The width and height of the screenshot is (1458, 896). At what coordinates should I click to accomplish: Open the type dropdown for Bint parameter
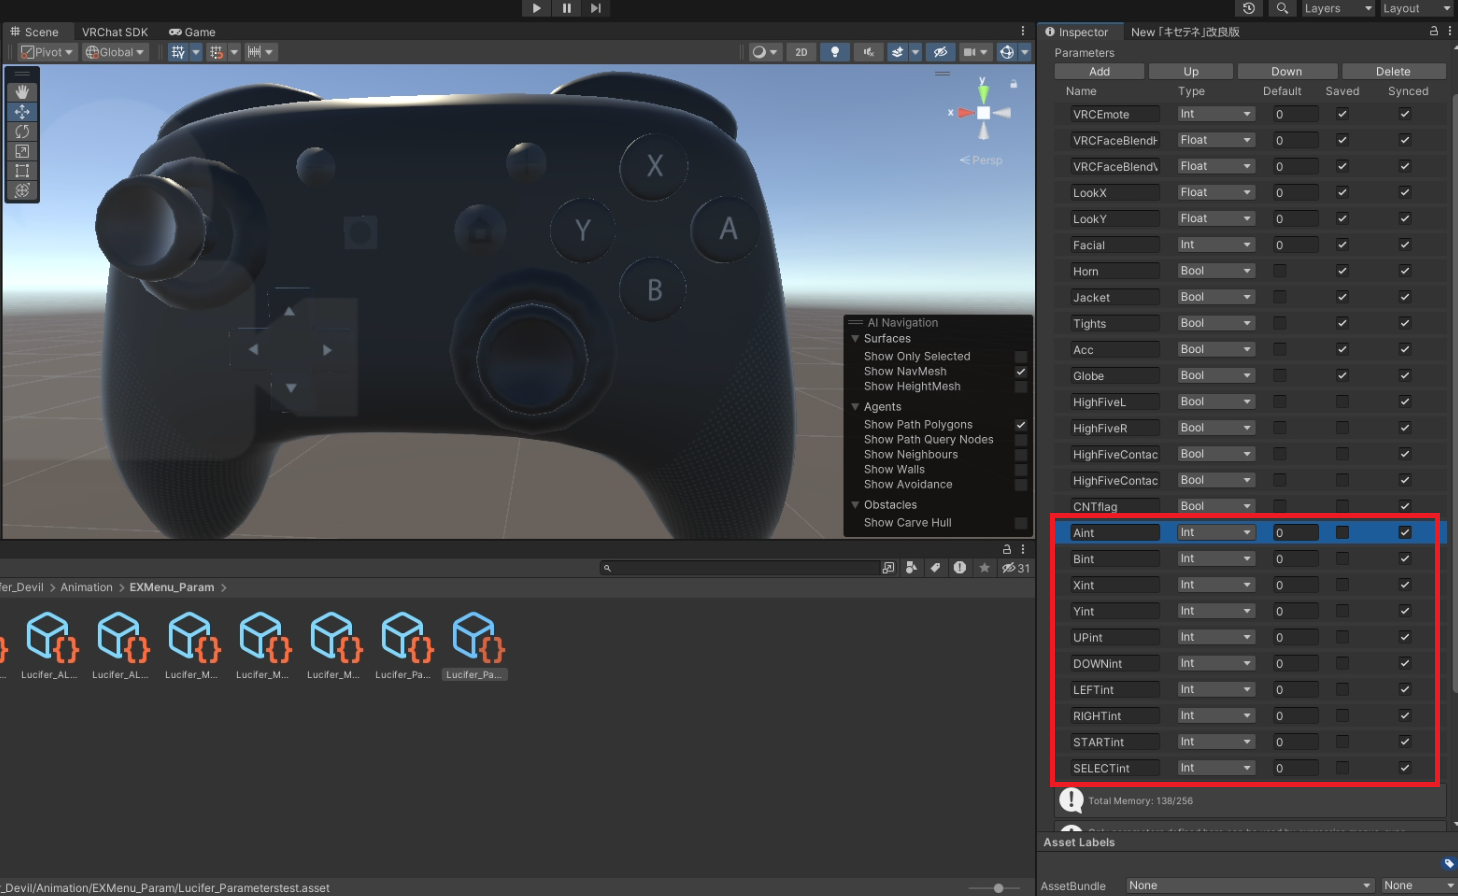coord(1214,558)
